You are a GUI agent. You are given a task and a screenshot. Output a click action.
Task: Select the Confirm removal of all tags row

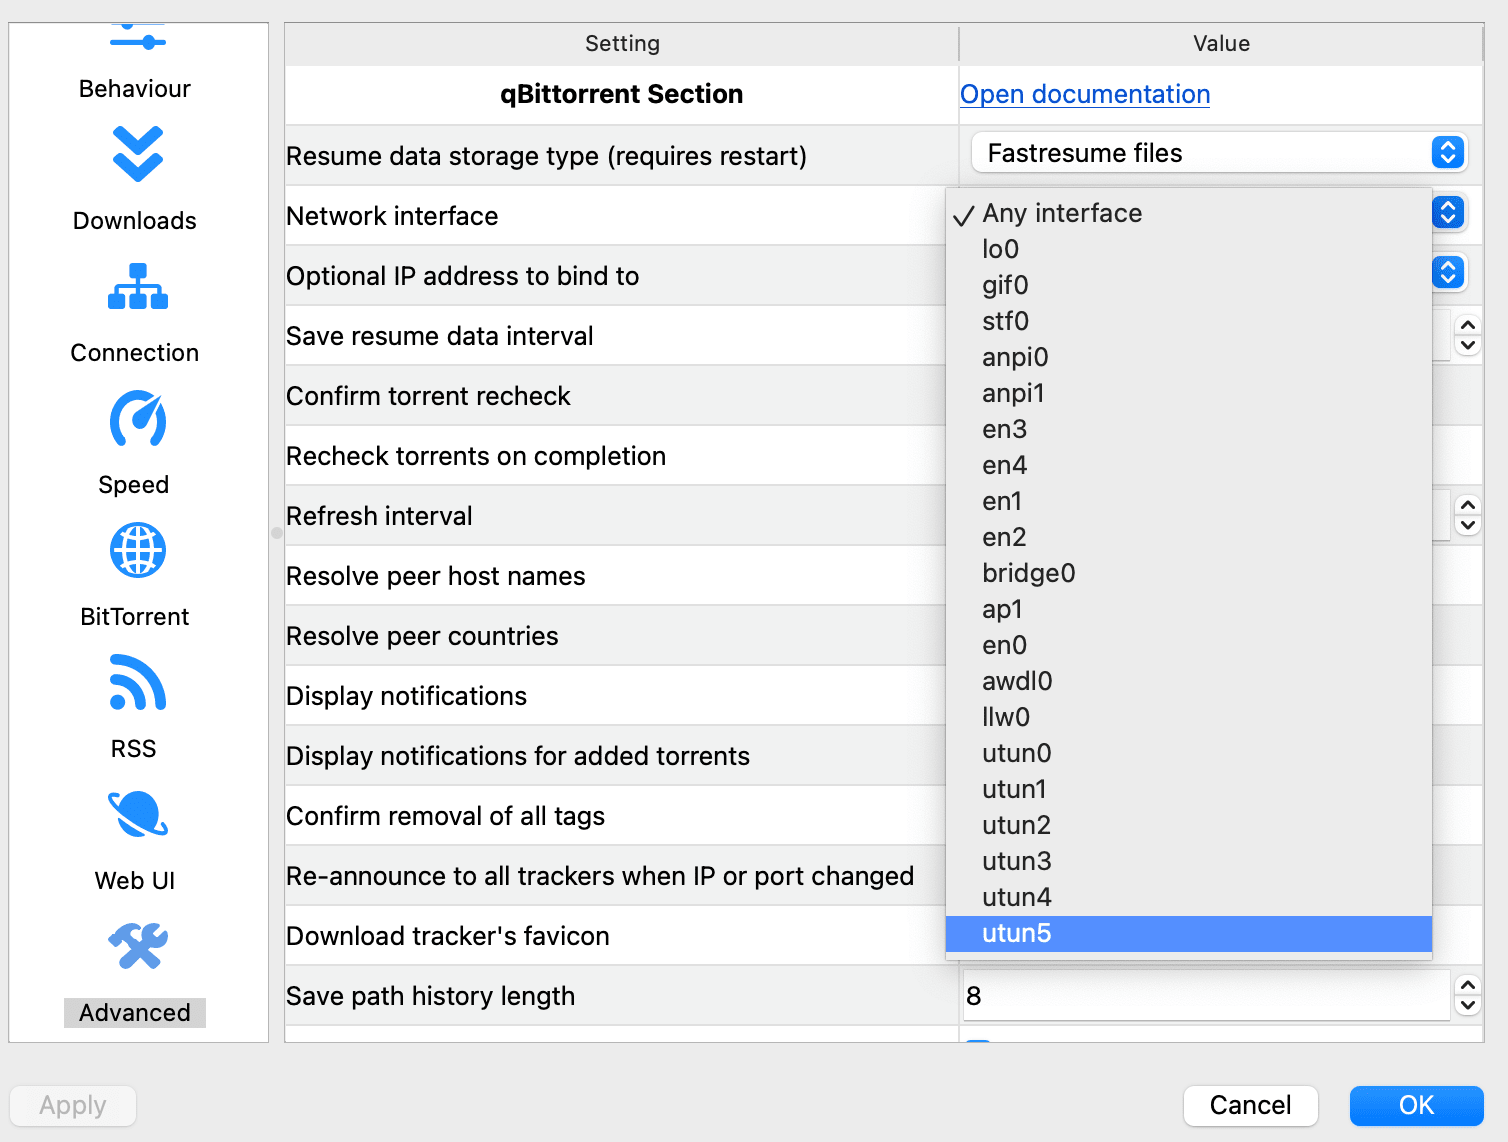click(615, 816)
